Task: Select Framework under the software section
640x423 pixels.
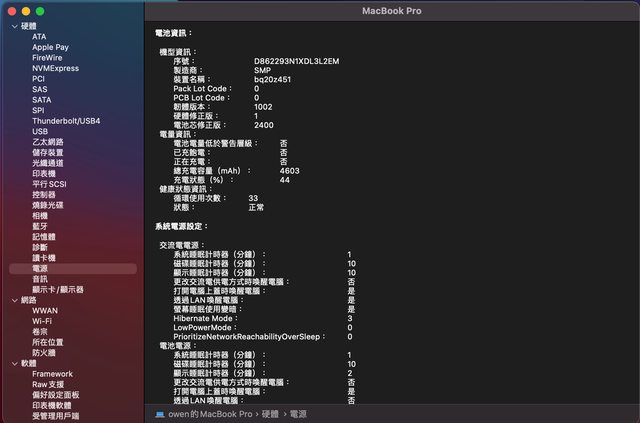Action: pyautogui.click(x=52, y=374)
